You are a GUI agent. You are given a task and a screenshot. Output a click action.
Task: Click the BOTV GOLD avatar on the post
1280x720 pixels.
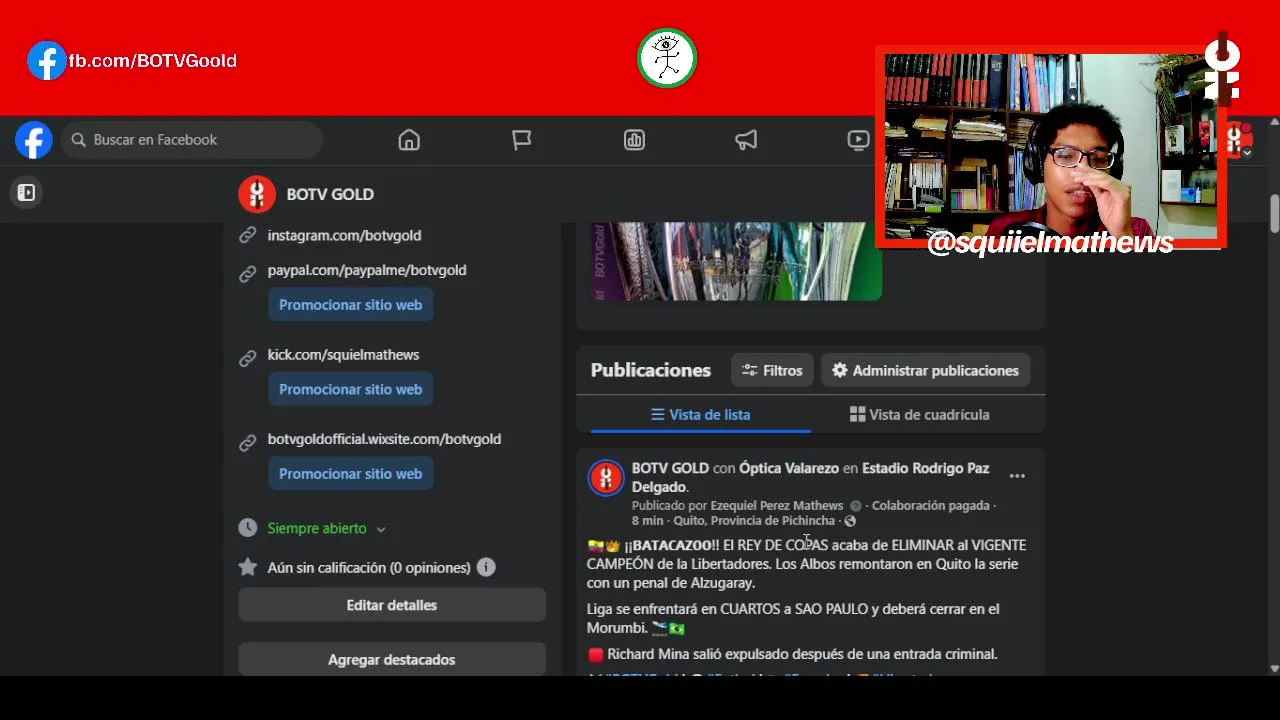coord(606,478)
